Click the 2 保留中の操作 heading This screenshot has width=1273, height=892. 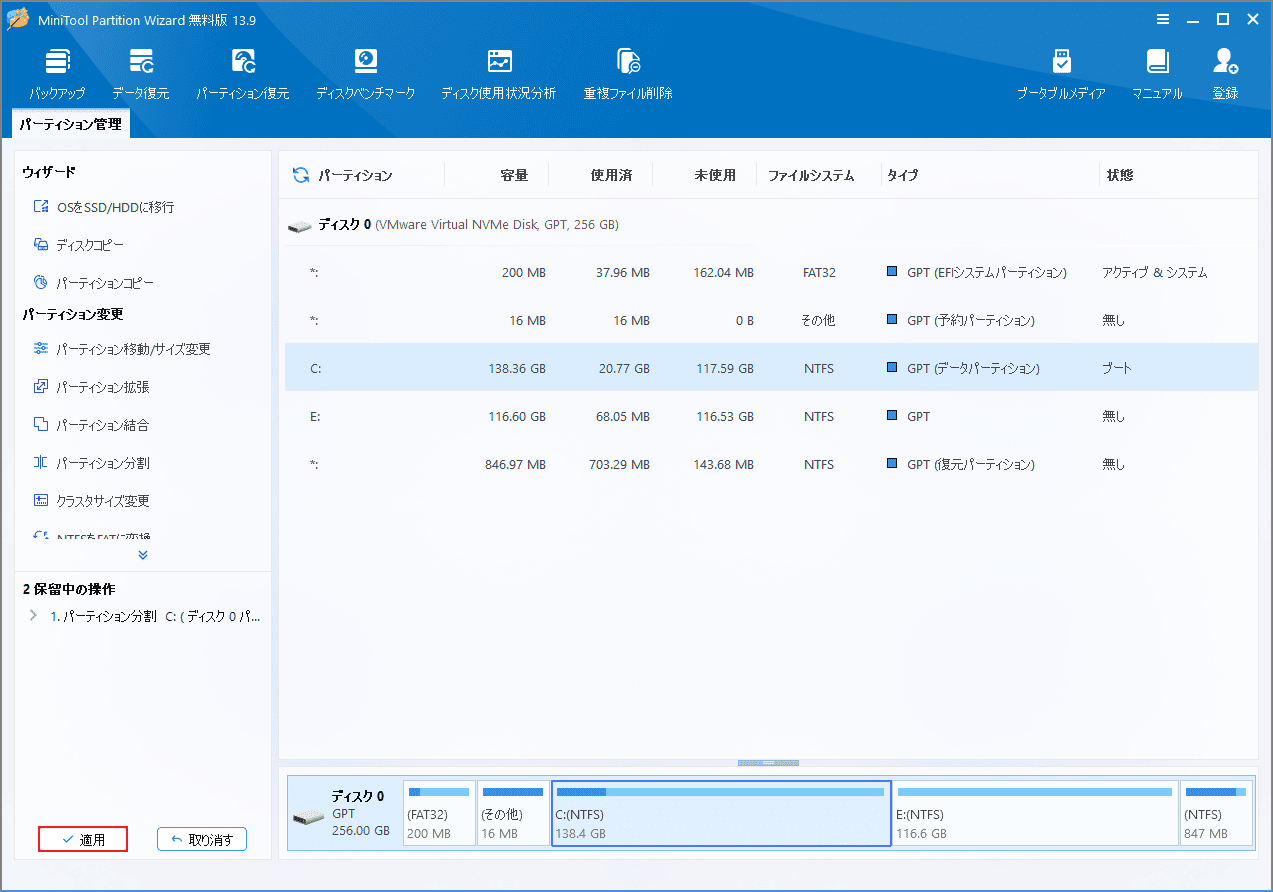point(69,589)
